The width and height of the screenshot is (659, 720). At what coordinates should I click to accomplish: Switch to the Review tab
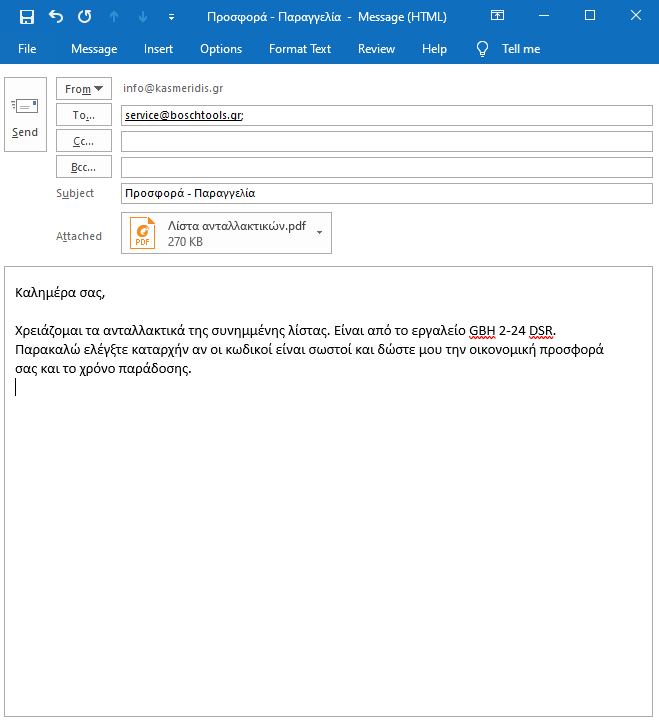point(376,49)
